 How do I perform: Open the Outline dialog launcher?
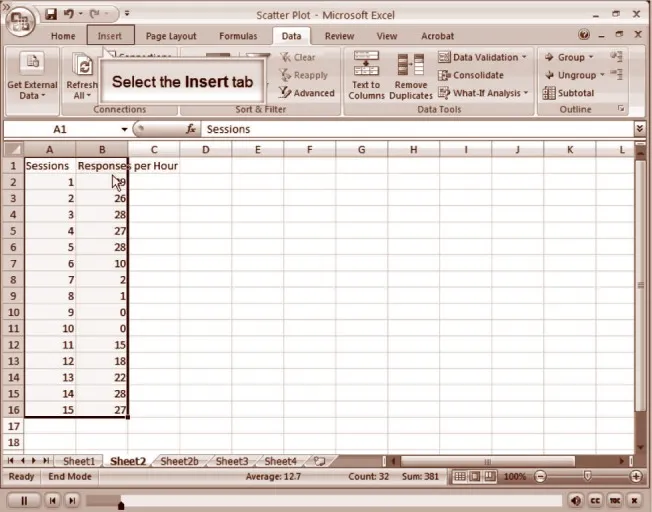[621, 109]
